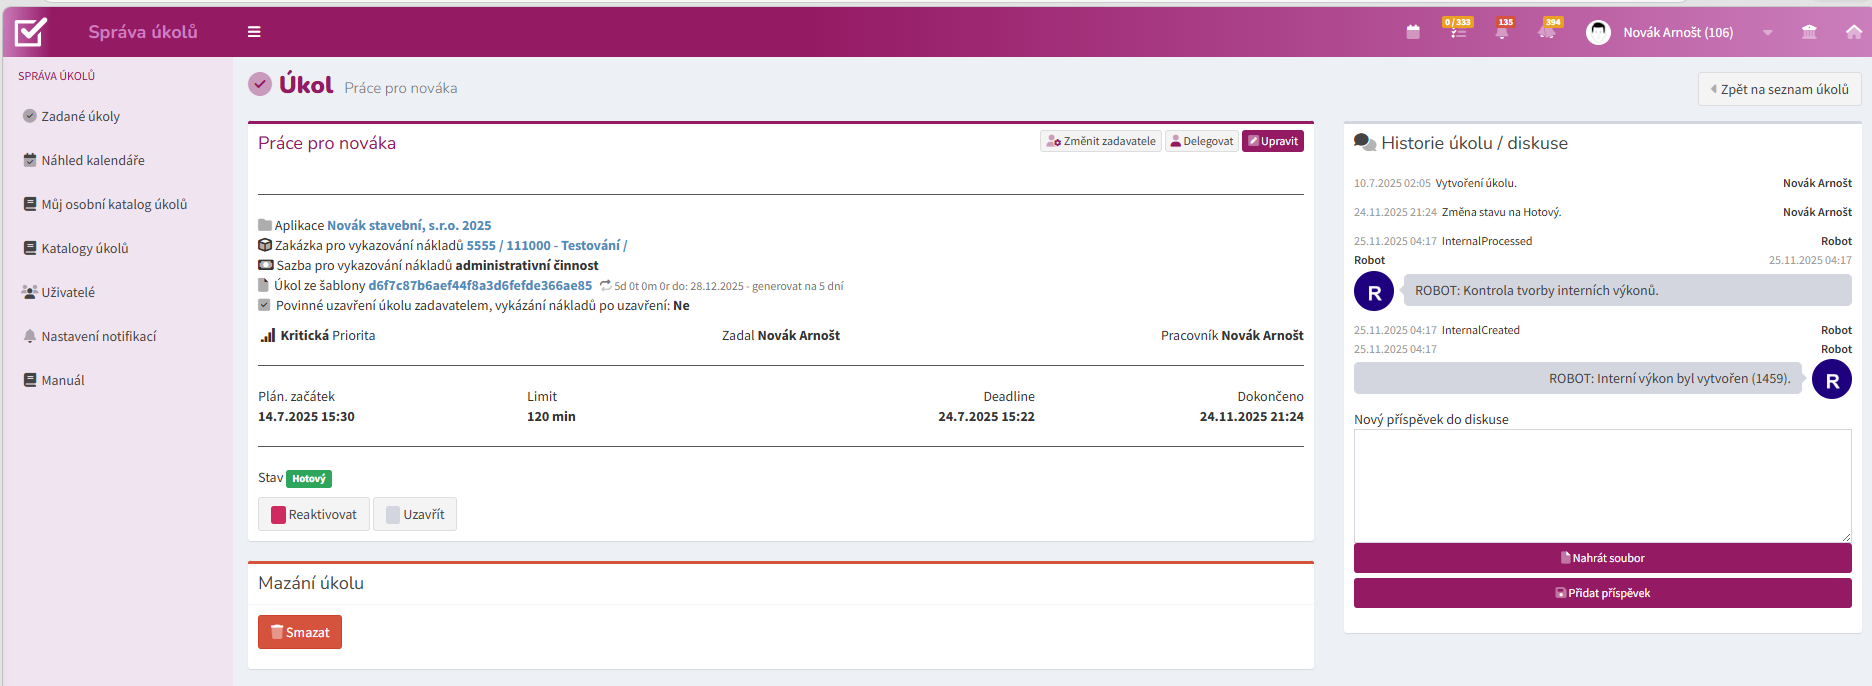Click the discussion bubbles icon by Historie úkolu
This screenshot has height=686, width=1872.
(x=1365, y=142)
